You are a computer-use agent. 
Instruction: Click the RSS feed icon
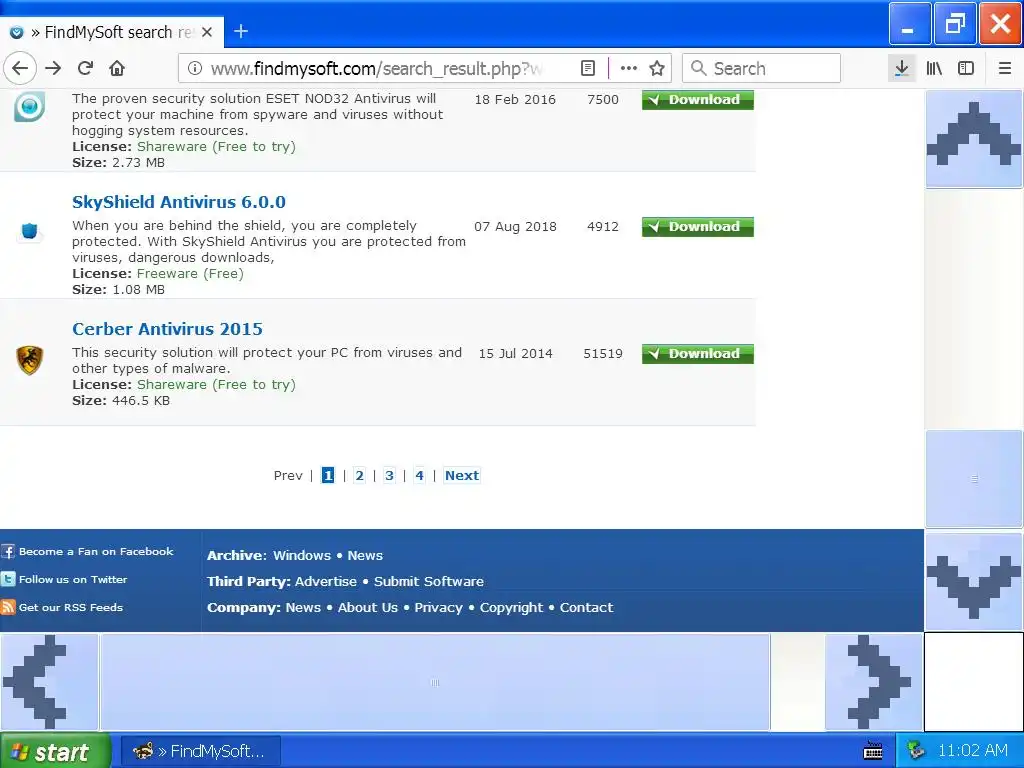click(8, 607)
